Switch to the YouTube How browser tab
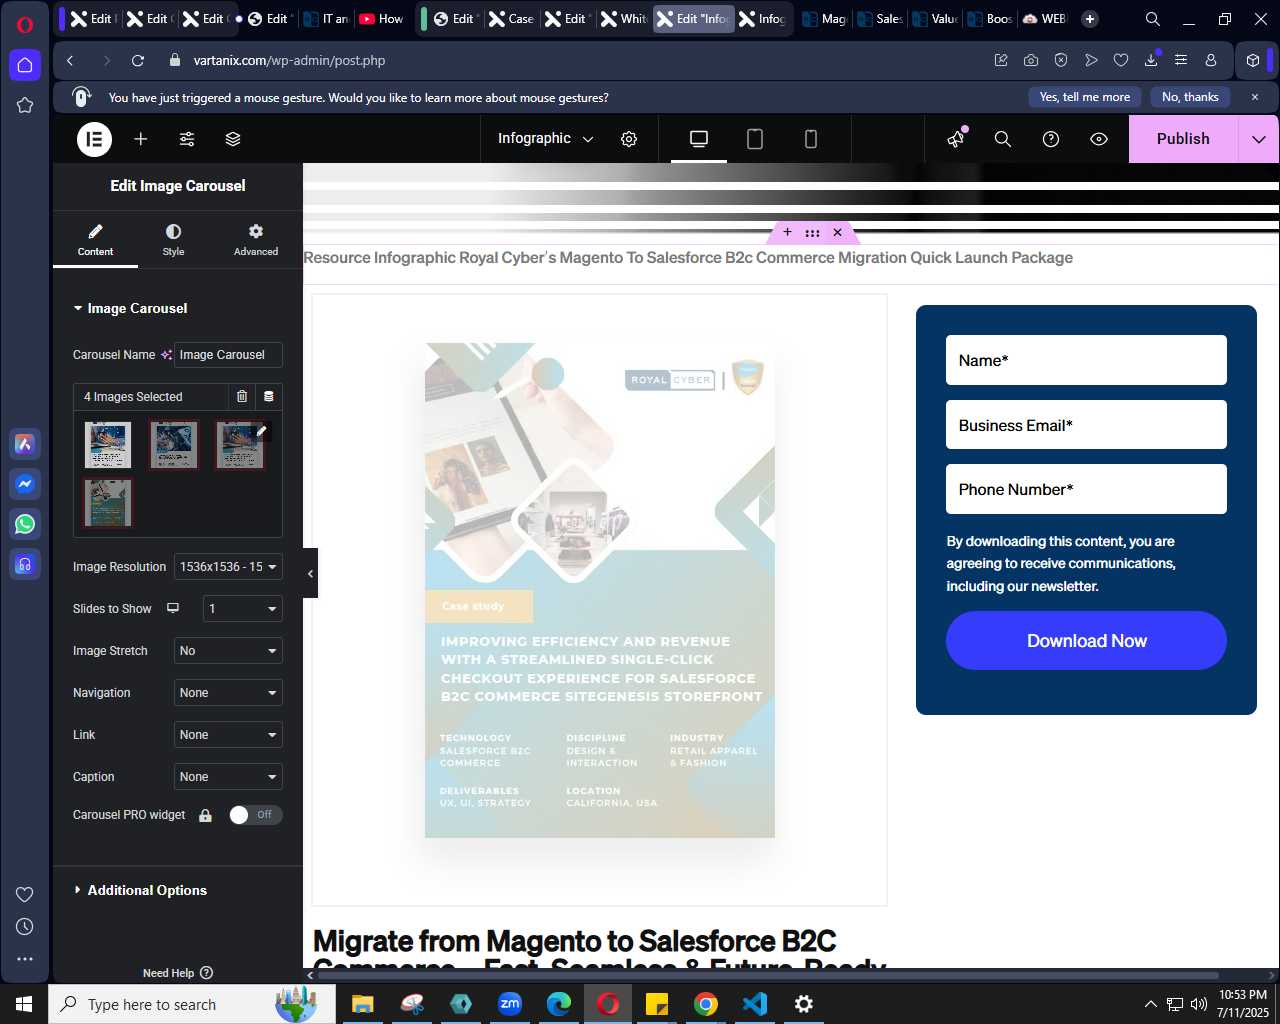The width and height of the screenshot is (1280, 1024). [x=380, y=19]
